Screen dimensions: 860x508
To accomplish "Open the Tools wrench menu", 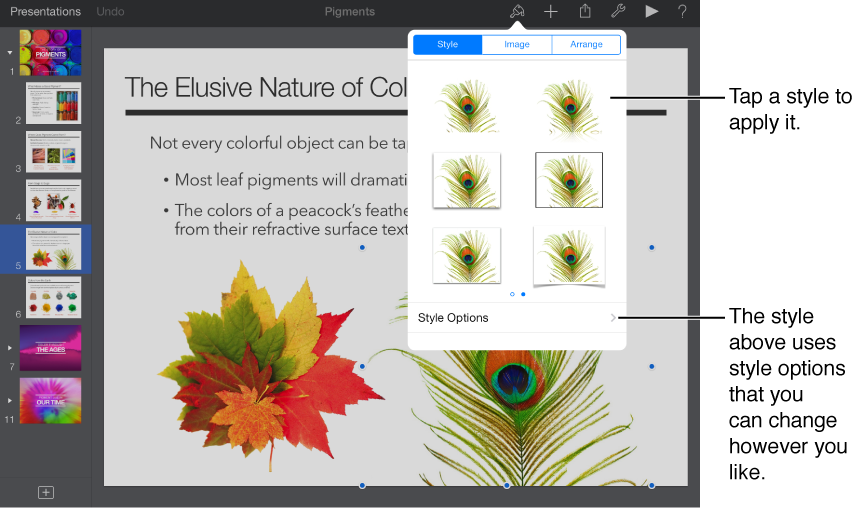I will click(618, 11).
